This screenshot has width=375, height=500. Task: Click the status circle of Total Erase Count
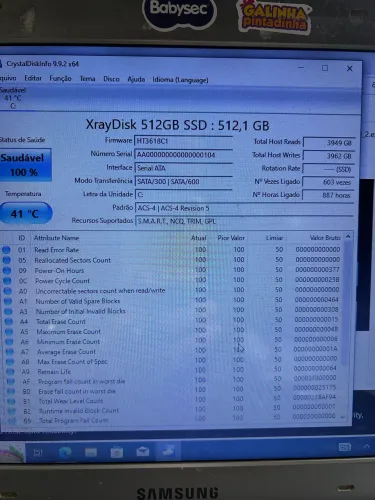[9, 322]
